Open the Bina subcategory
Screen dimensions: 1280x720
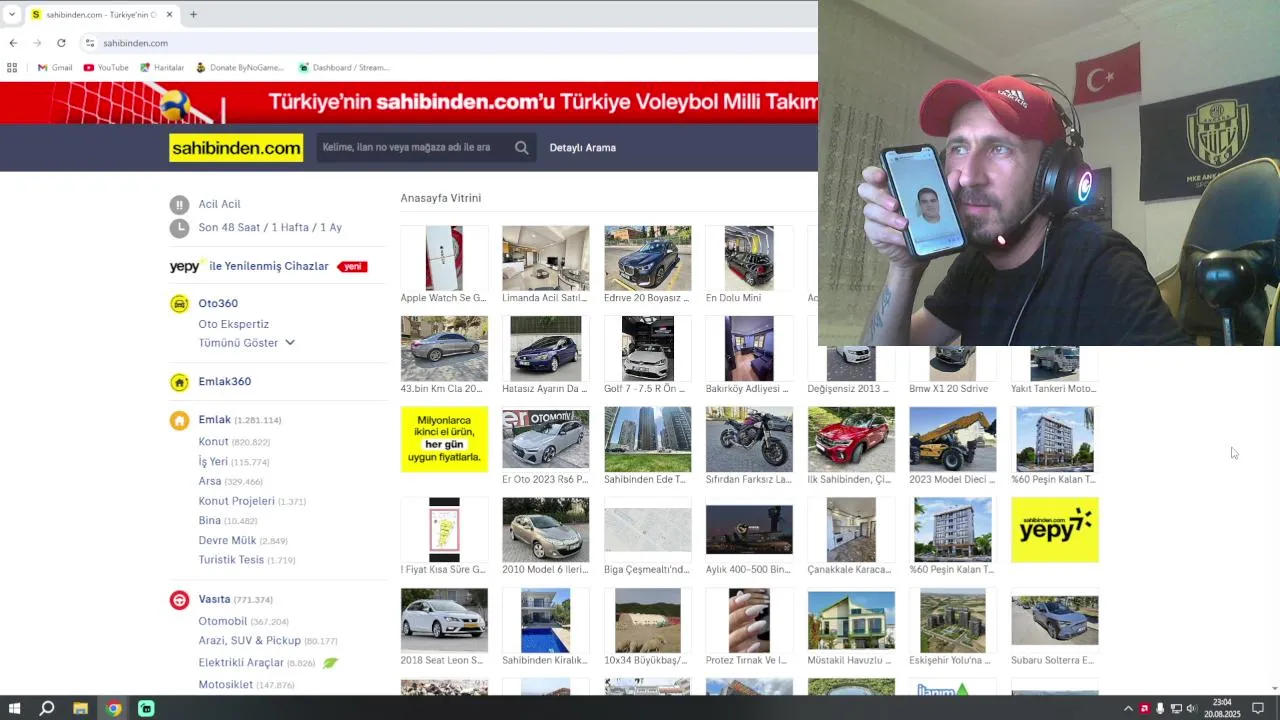(x=209, y=520)
